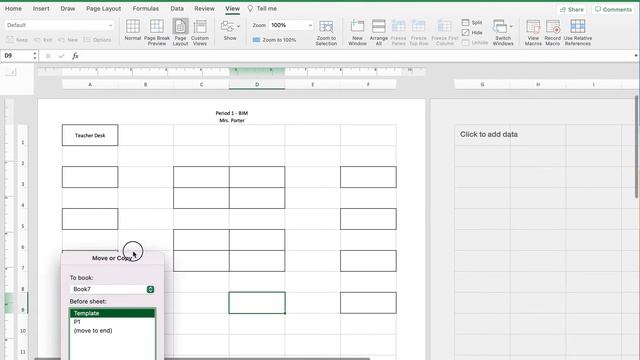Screen dimensions: 640x360
Task: Click the Share button
Action: (x=572, y=9)
